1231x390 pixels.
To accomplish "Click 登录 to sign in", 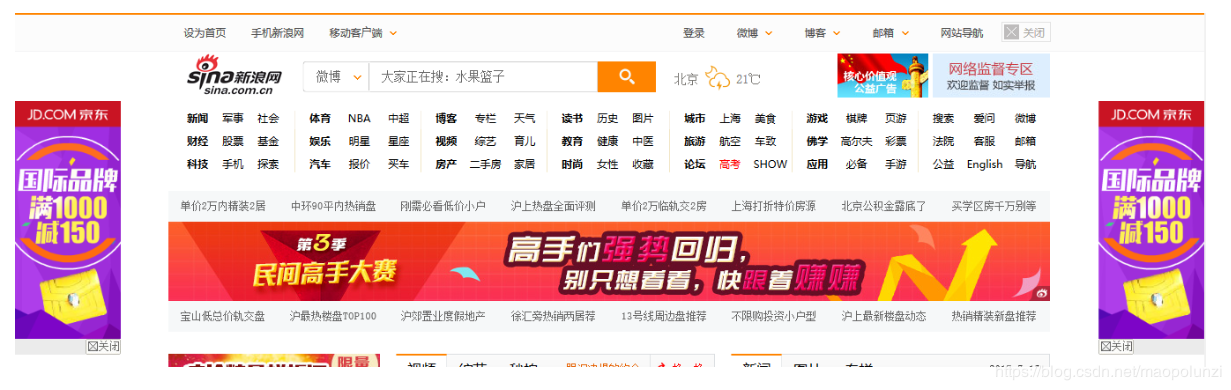I will click(x=694, y=33).
